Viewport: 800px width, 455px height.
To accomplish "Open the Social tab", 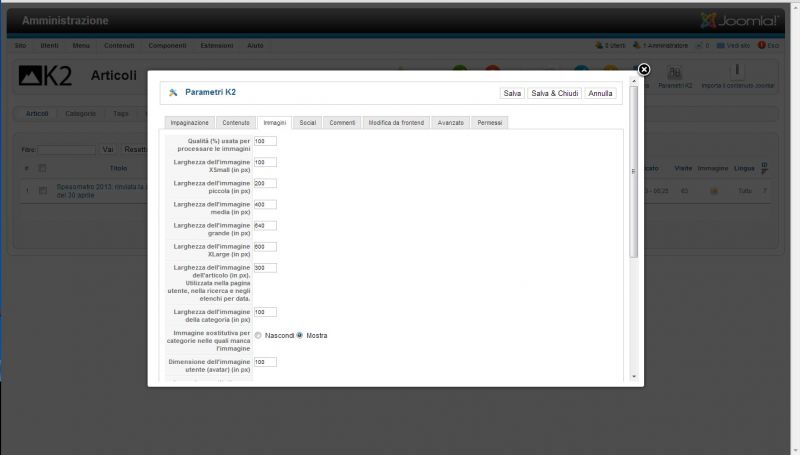I will [x=308, y=122].
